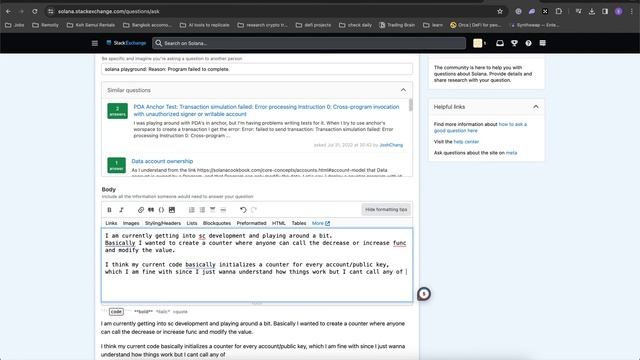The height and width of the screenshot is (360, 640).
Task: Open the help question-mark icon
Action: [x=529, y=43]
